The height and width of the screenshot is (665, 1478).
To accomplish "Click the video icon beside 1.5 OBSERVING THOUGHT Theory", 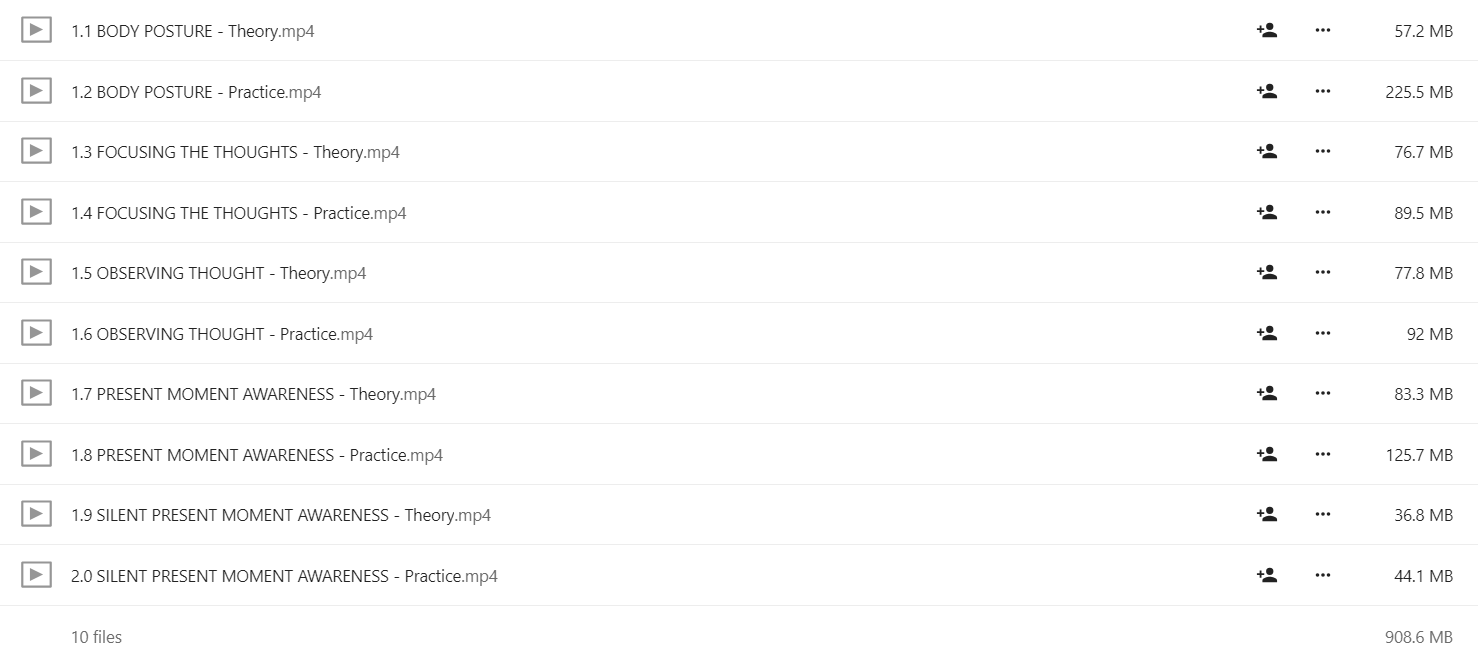I will (x=36, y=272).
